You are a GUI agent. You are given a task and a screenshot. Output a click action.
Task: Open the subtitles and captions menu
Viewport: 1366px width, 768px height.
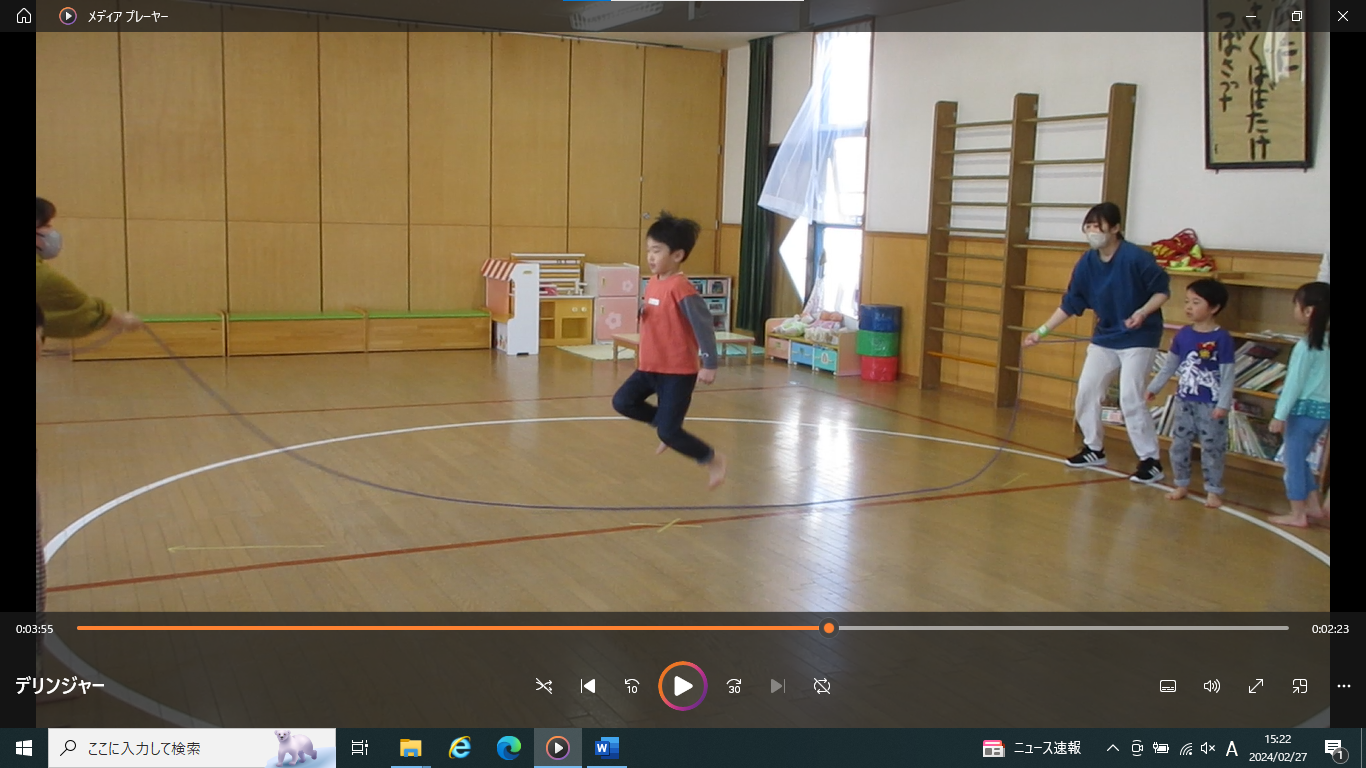coord(1167,686)
